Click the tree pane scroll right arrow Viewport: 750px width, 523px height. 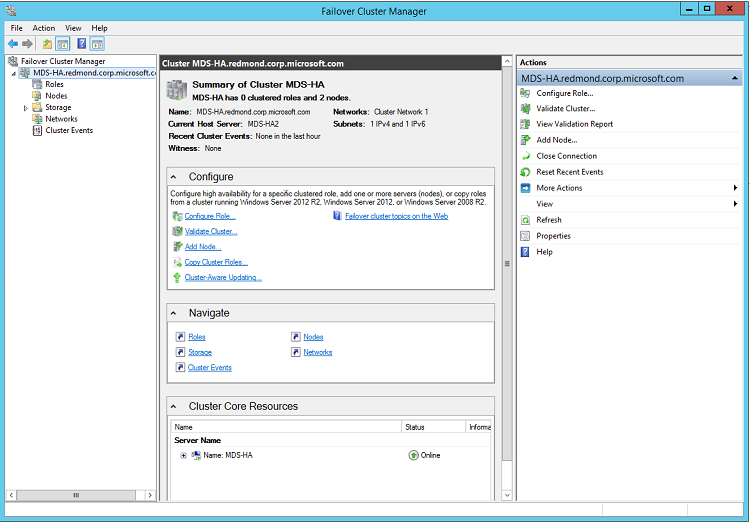[x=150, y=495]
